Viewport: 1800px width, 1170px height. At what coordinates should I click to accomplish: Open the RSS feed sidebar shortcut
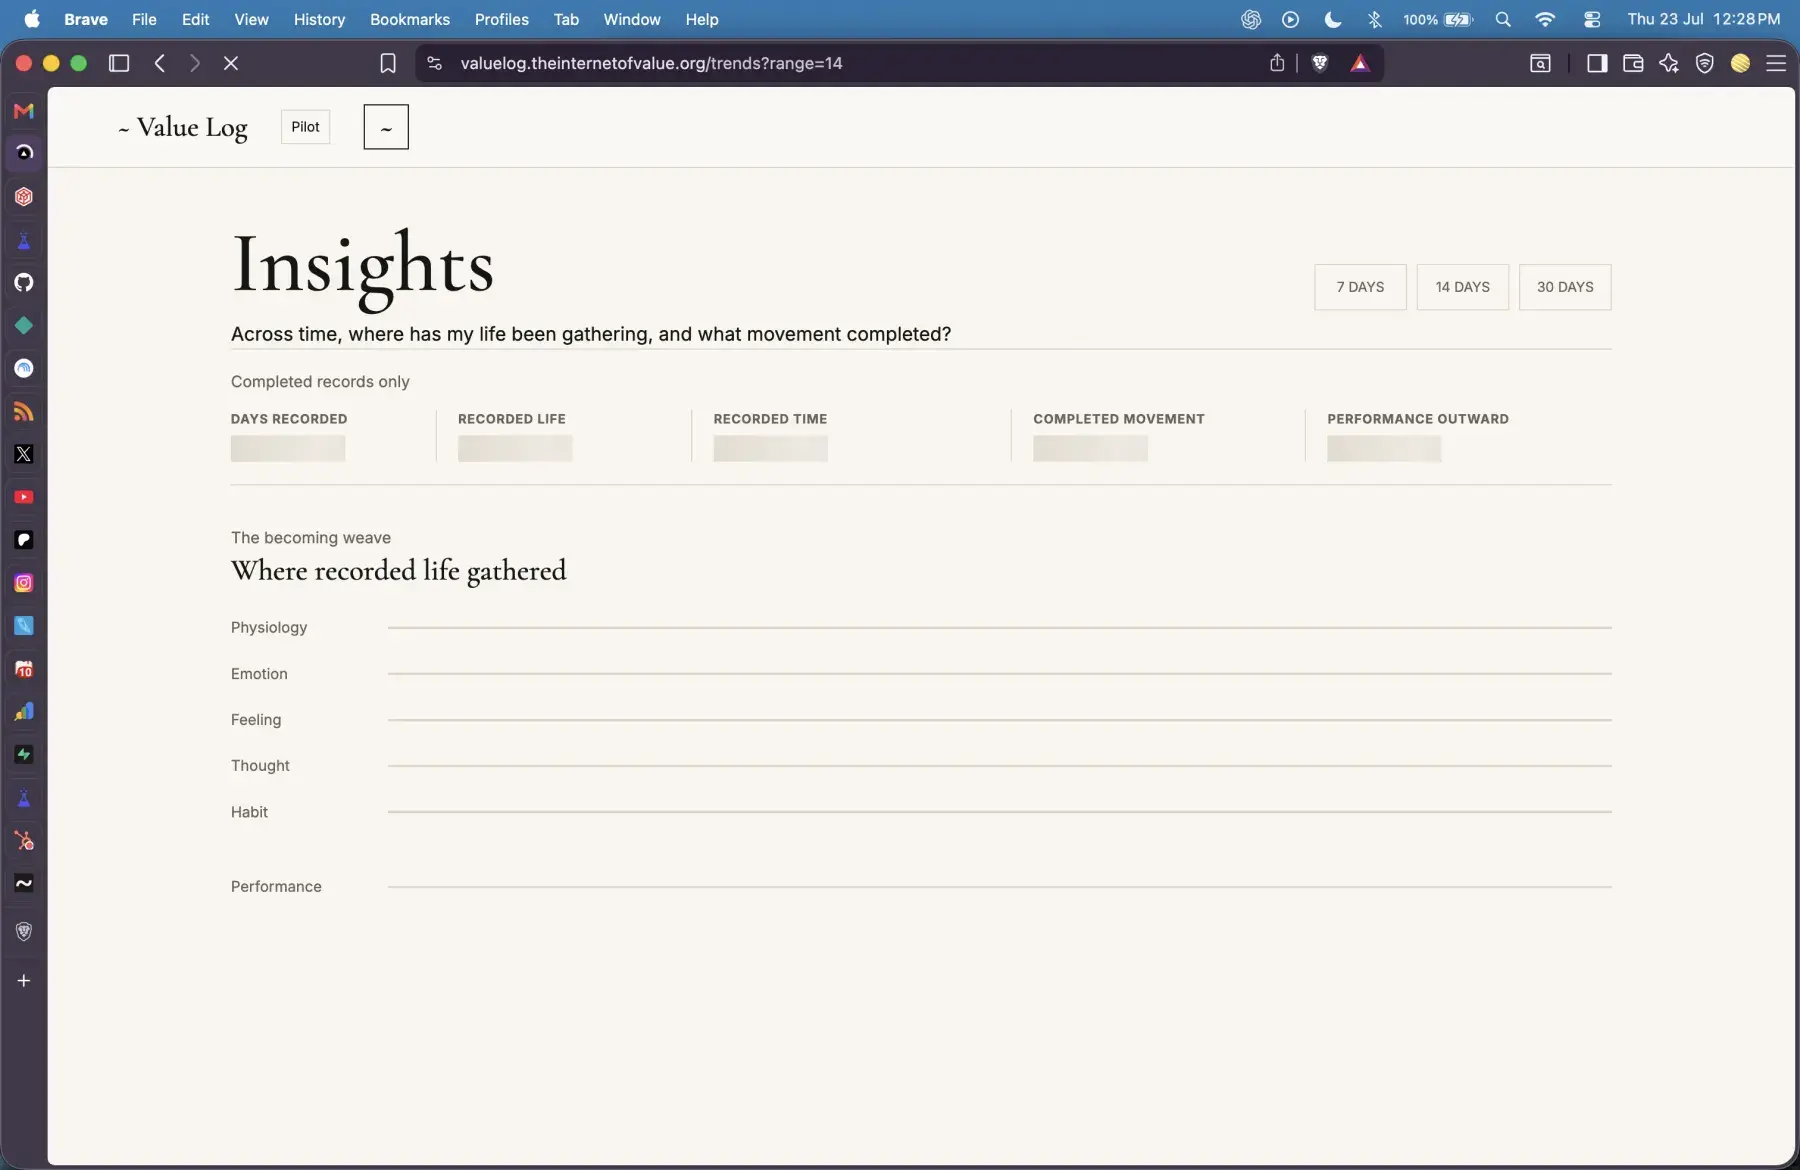tap(24, 412)
